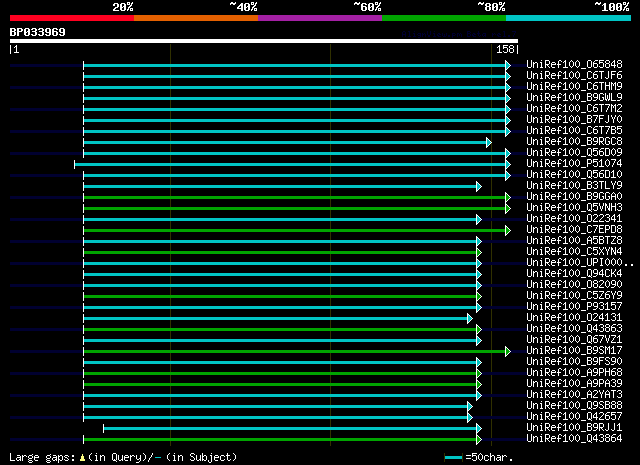Viewport: 640px width, 465px height.
Task: Click the arrowhead ending the Q9SB88 alignment bar
Action: 470,407
